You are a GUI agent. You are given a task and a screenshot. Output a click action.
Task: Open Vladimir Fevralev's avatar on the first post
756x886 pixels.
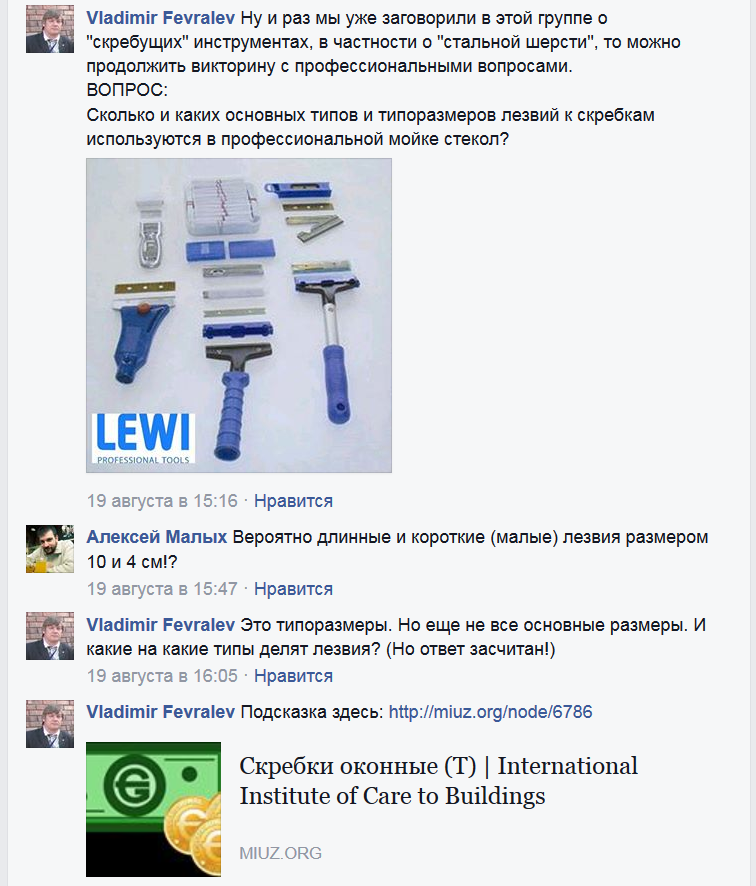50,29
